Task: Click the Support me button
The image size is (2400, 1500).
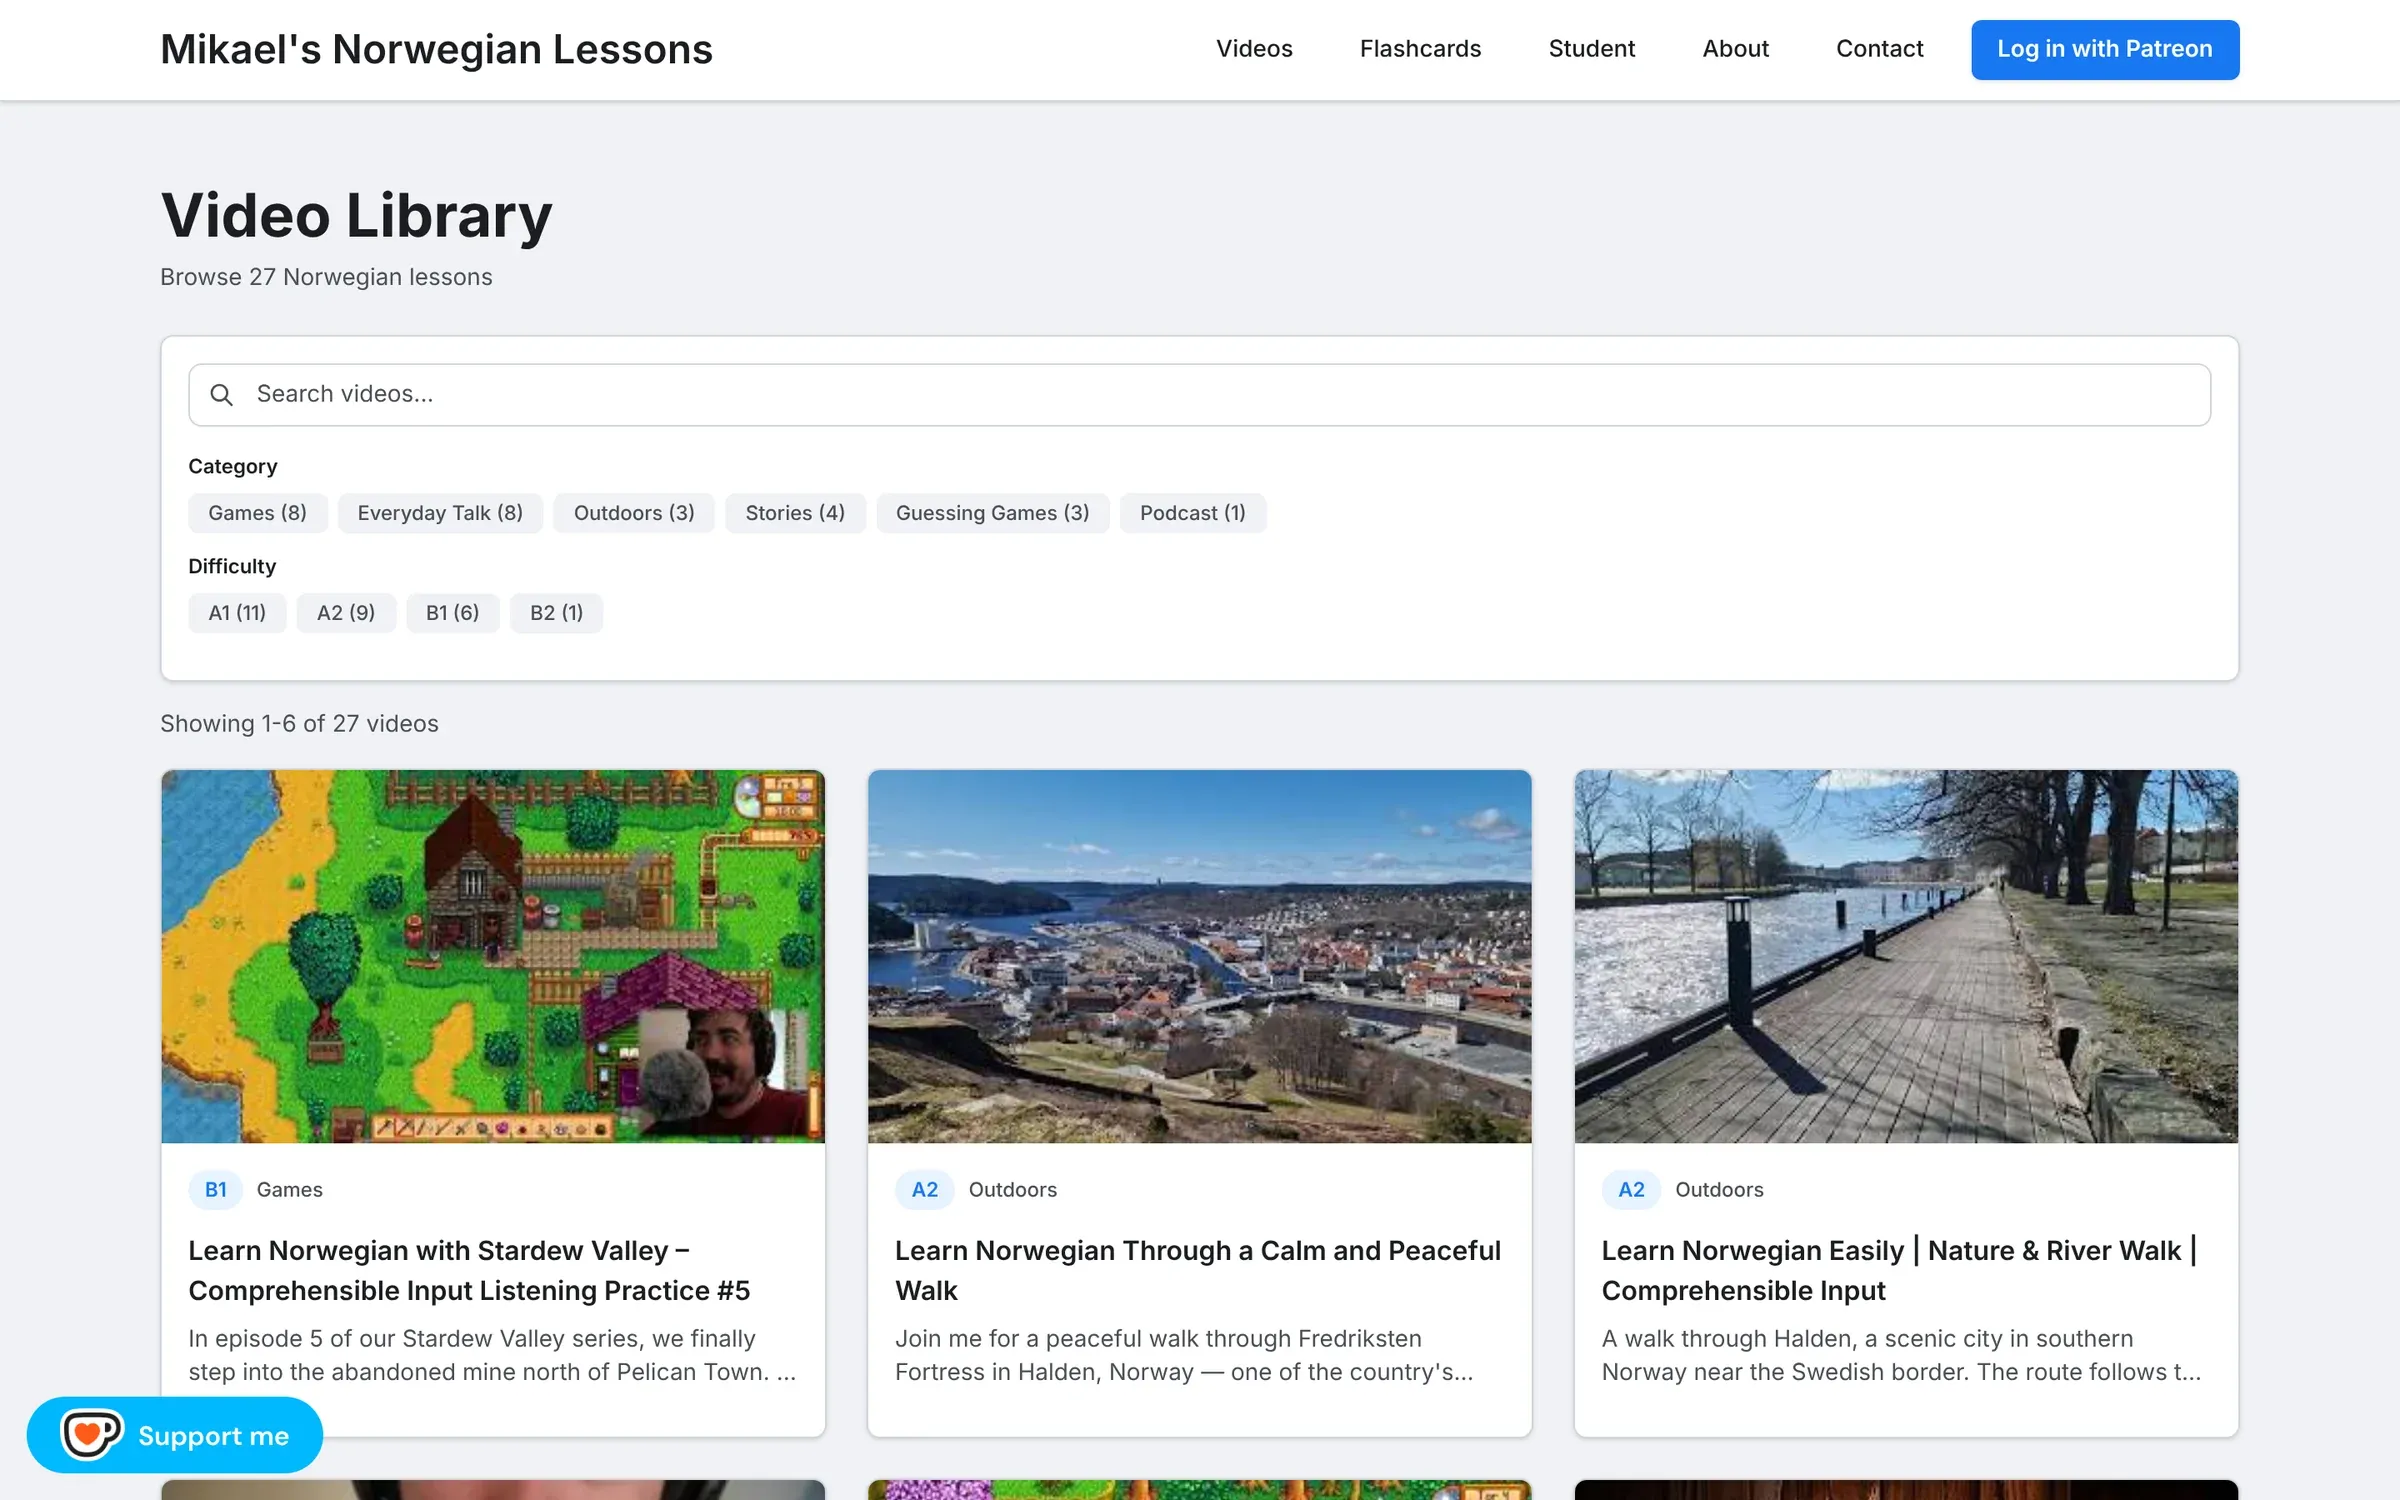Action: [x=175, y=1435]
